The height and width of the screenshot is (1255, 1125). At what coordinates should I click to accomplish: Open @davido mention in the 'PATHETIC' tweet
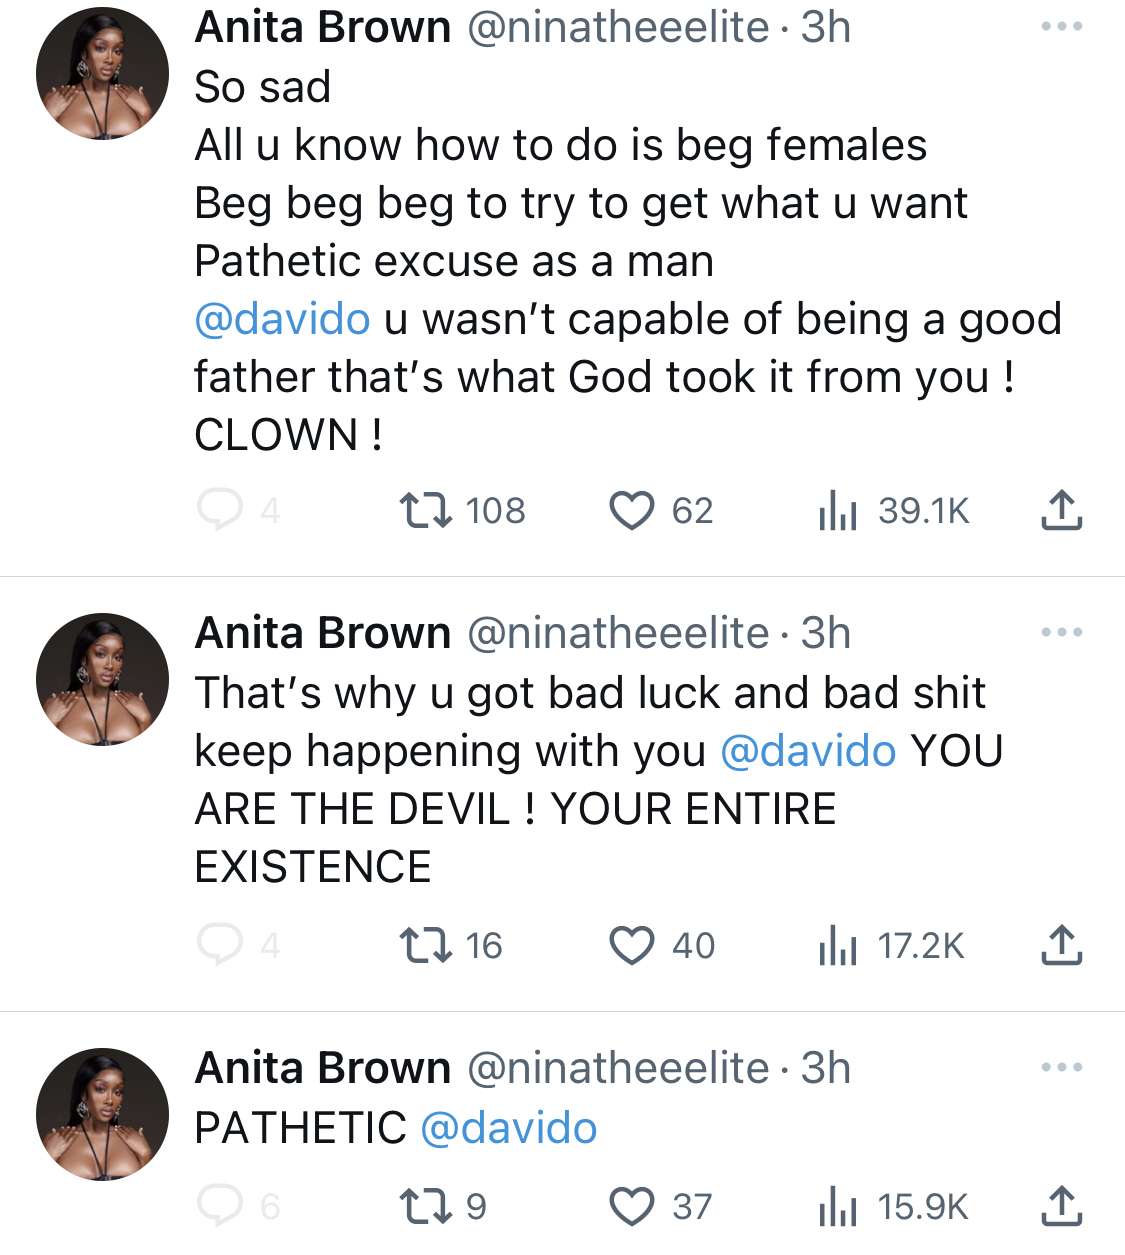click(x=509, y=1128)
